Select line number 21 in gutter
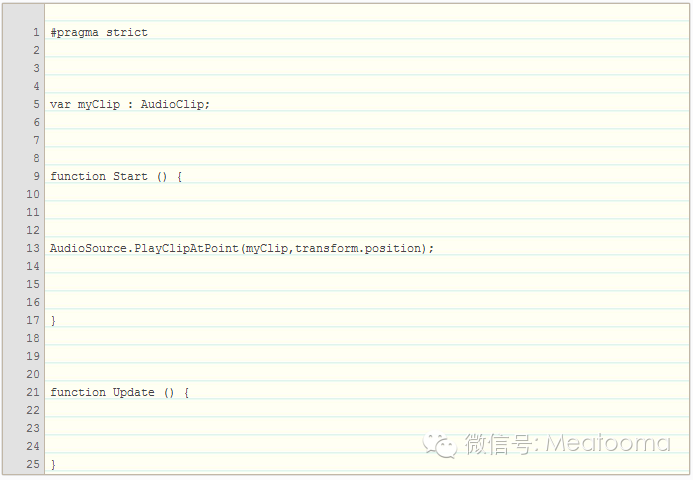Viewport: 693px width, 480px height. (33, 392)
